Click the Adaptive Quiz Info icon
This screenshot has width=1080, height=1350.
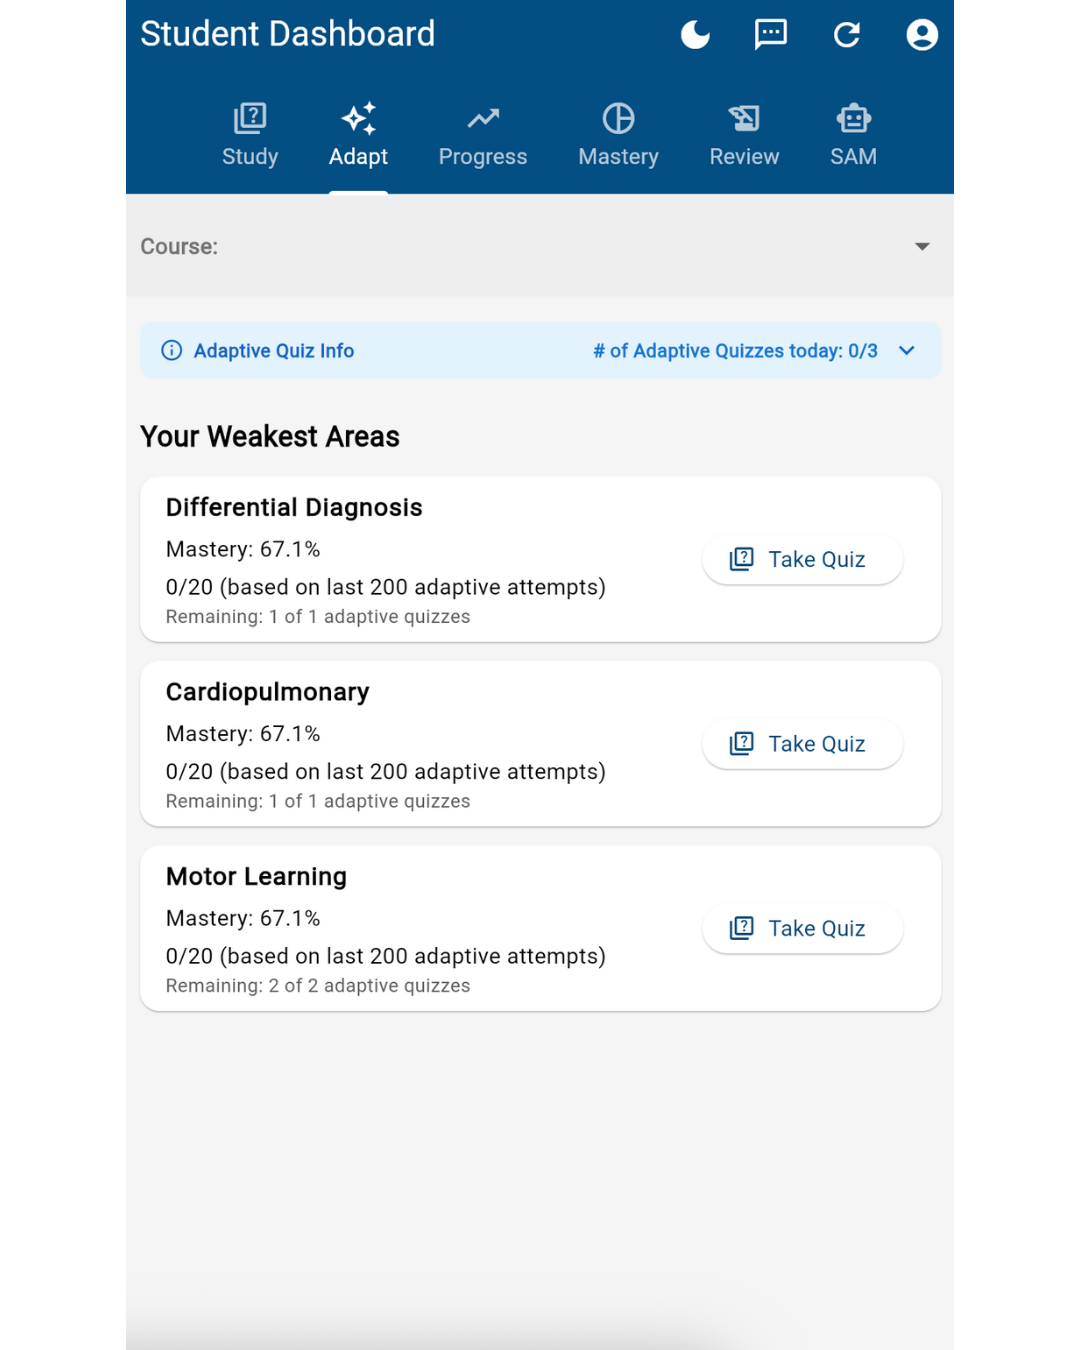172,351
